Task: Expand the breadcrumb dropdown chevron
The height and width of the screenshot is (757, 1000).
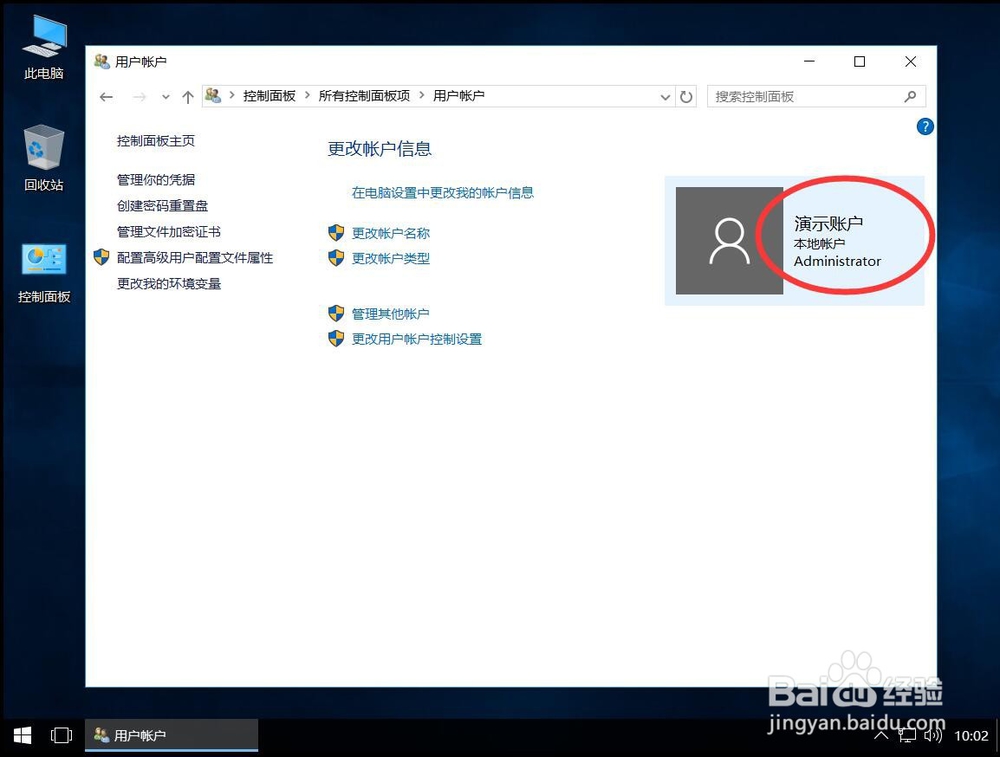Action: click(x=665, y=96)
